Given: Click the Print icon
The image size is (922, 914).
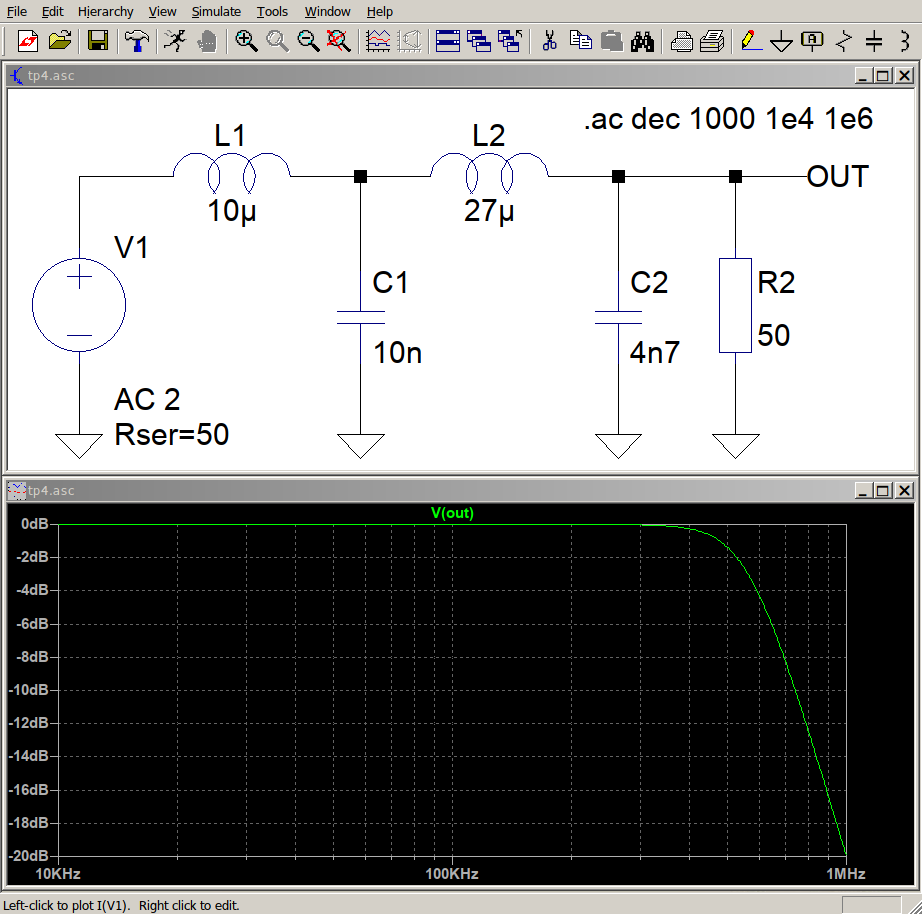Looking at the screenshot, I should coord(712,41).
